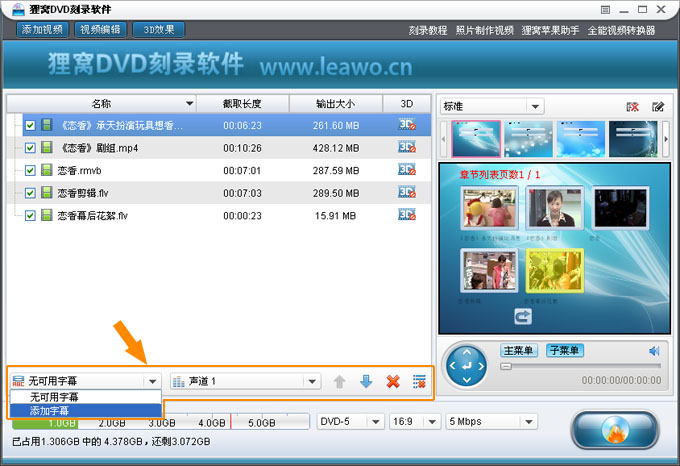
Task: Click film icon of 恋香.rmvb row
Action: [46, 170]
